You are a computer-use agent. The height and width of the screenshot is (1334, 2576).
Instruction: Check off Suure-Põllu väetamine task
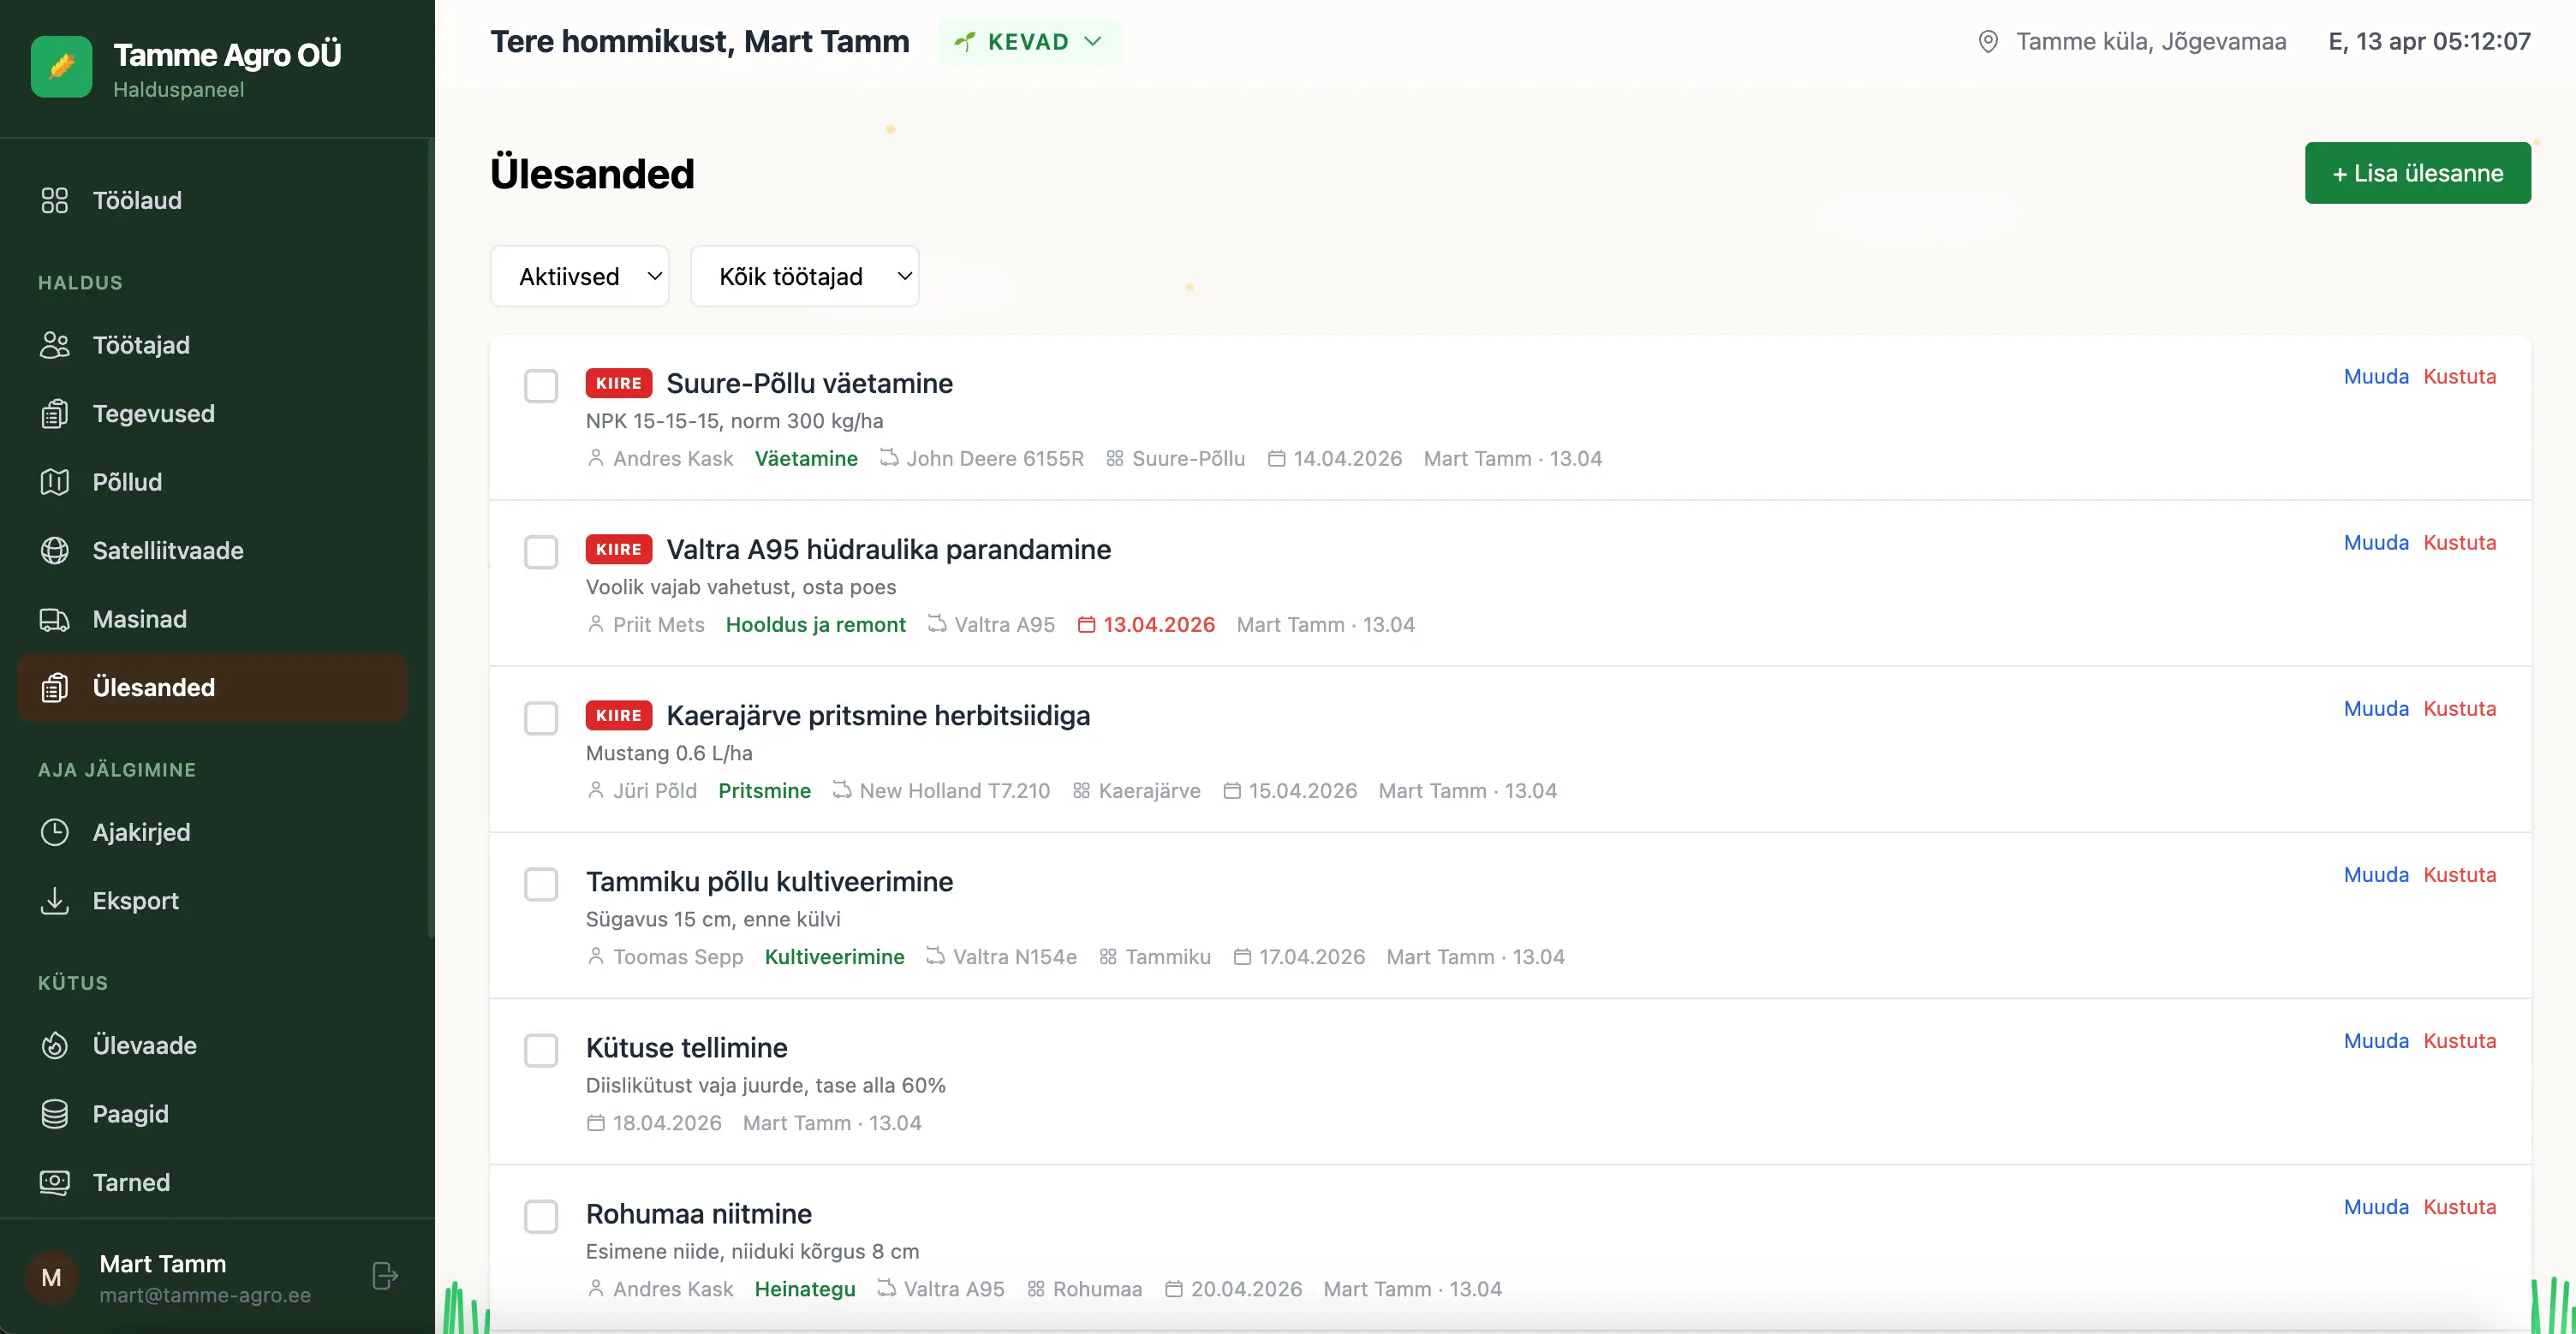click(541, 386)
